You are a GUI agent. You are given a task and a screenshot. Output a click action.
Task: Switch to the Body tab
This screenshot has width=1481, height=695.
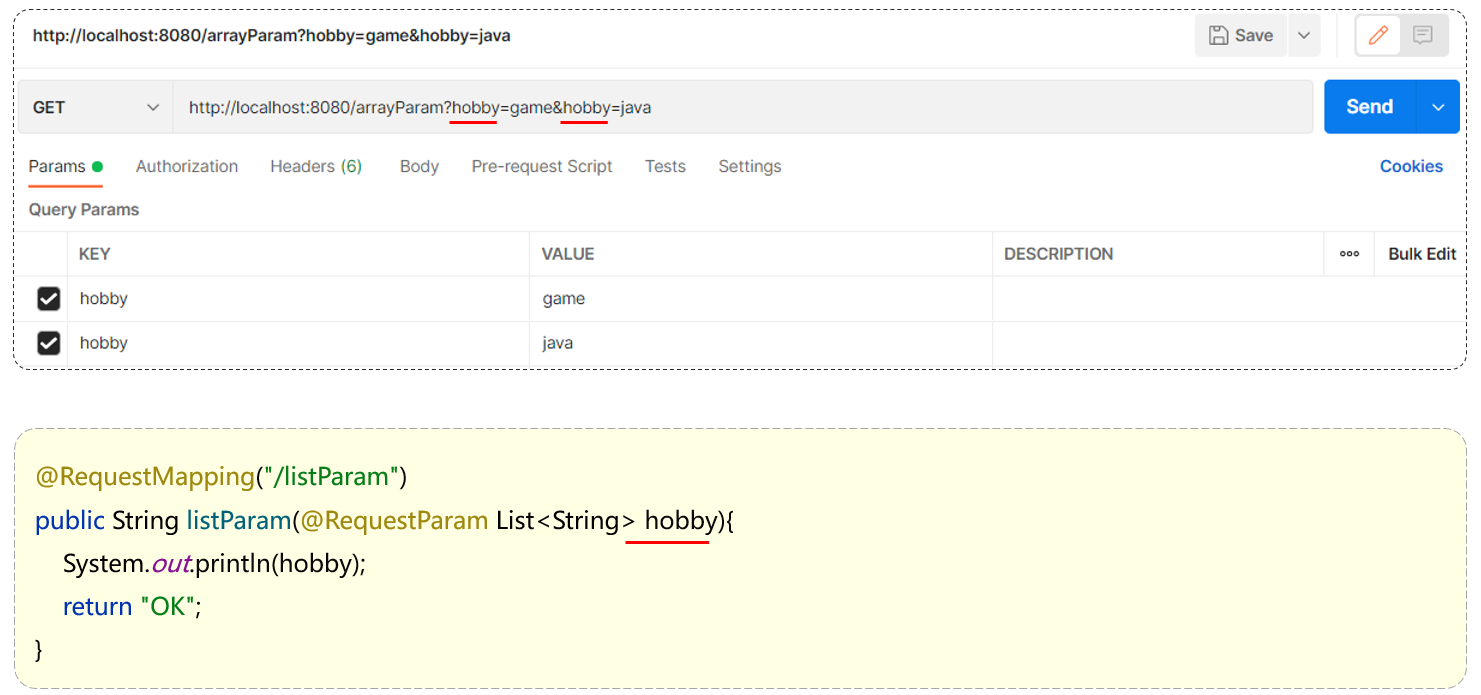coord(419,167)
